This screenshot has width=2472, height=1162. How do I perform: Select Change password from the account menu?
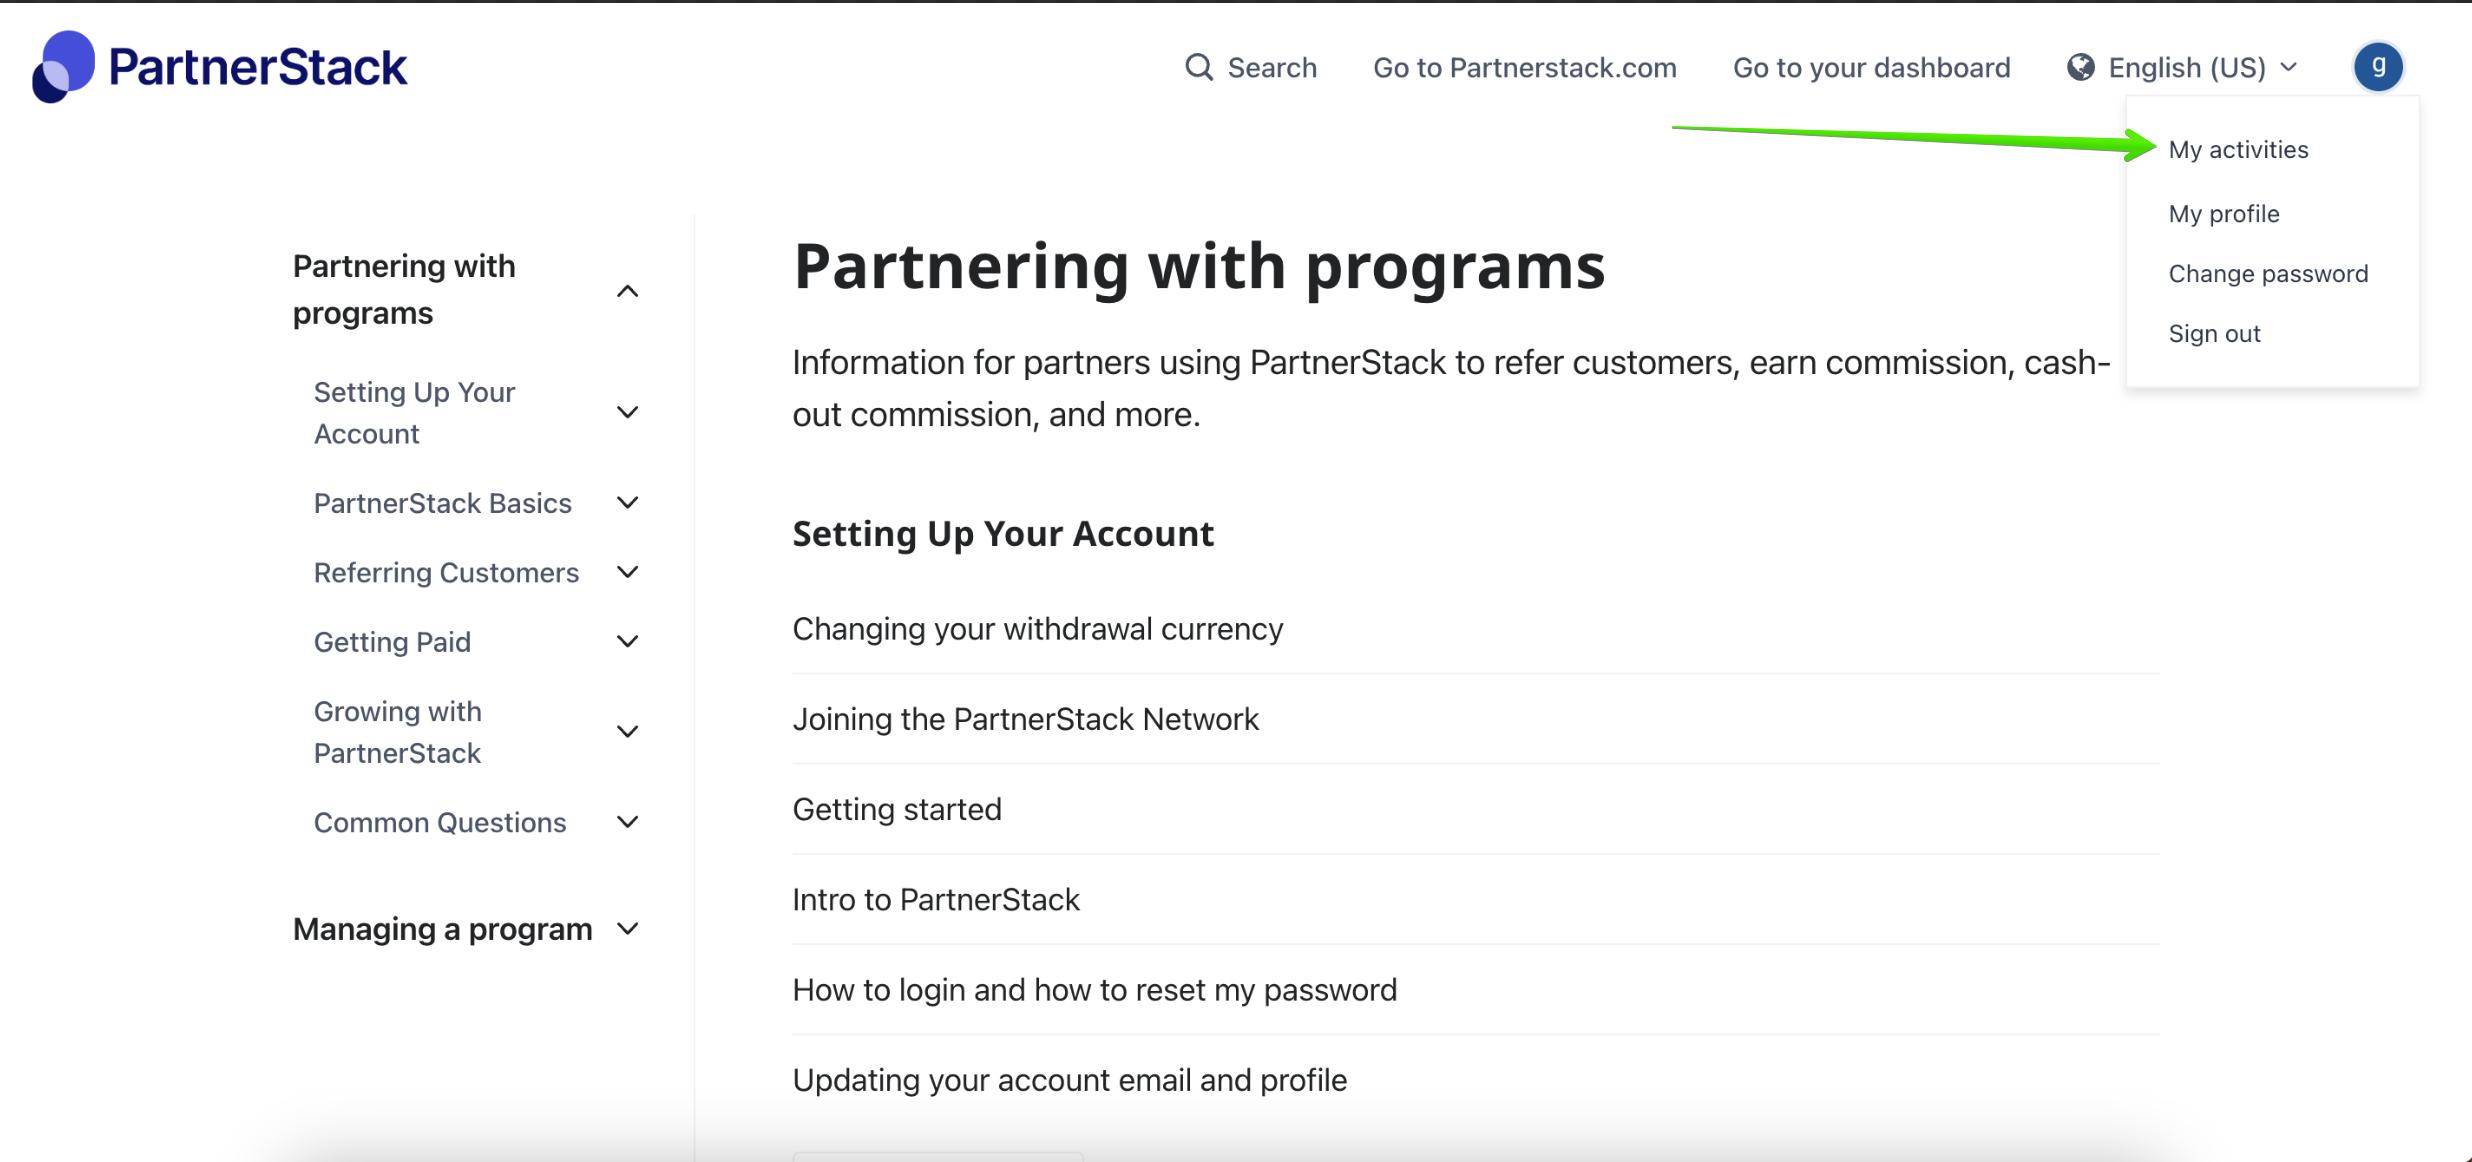(2268, 273)
